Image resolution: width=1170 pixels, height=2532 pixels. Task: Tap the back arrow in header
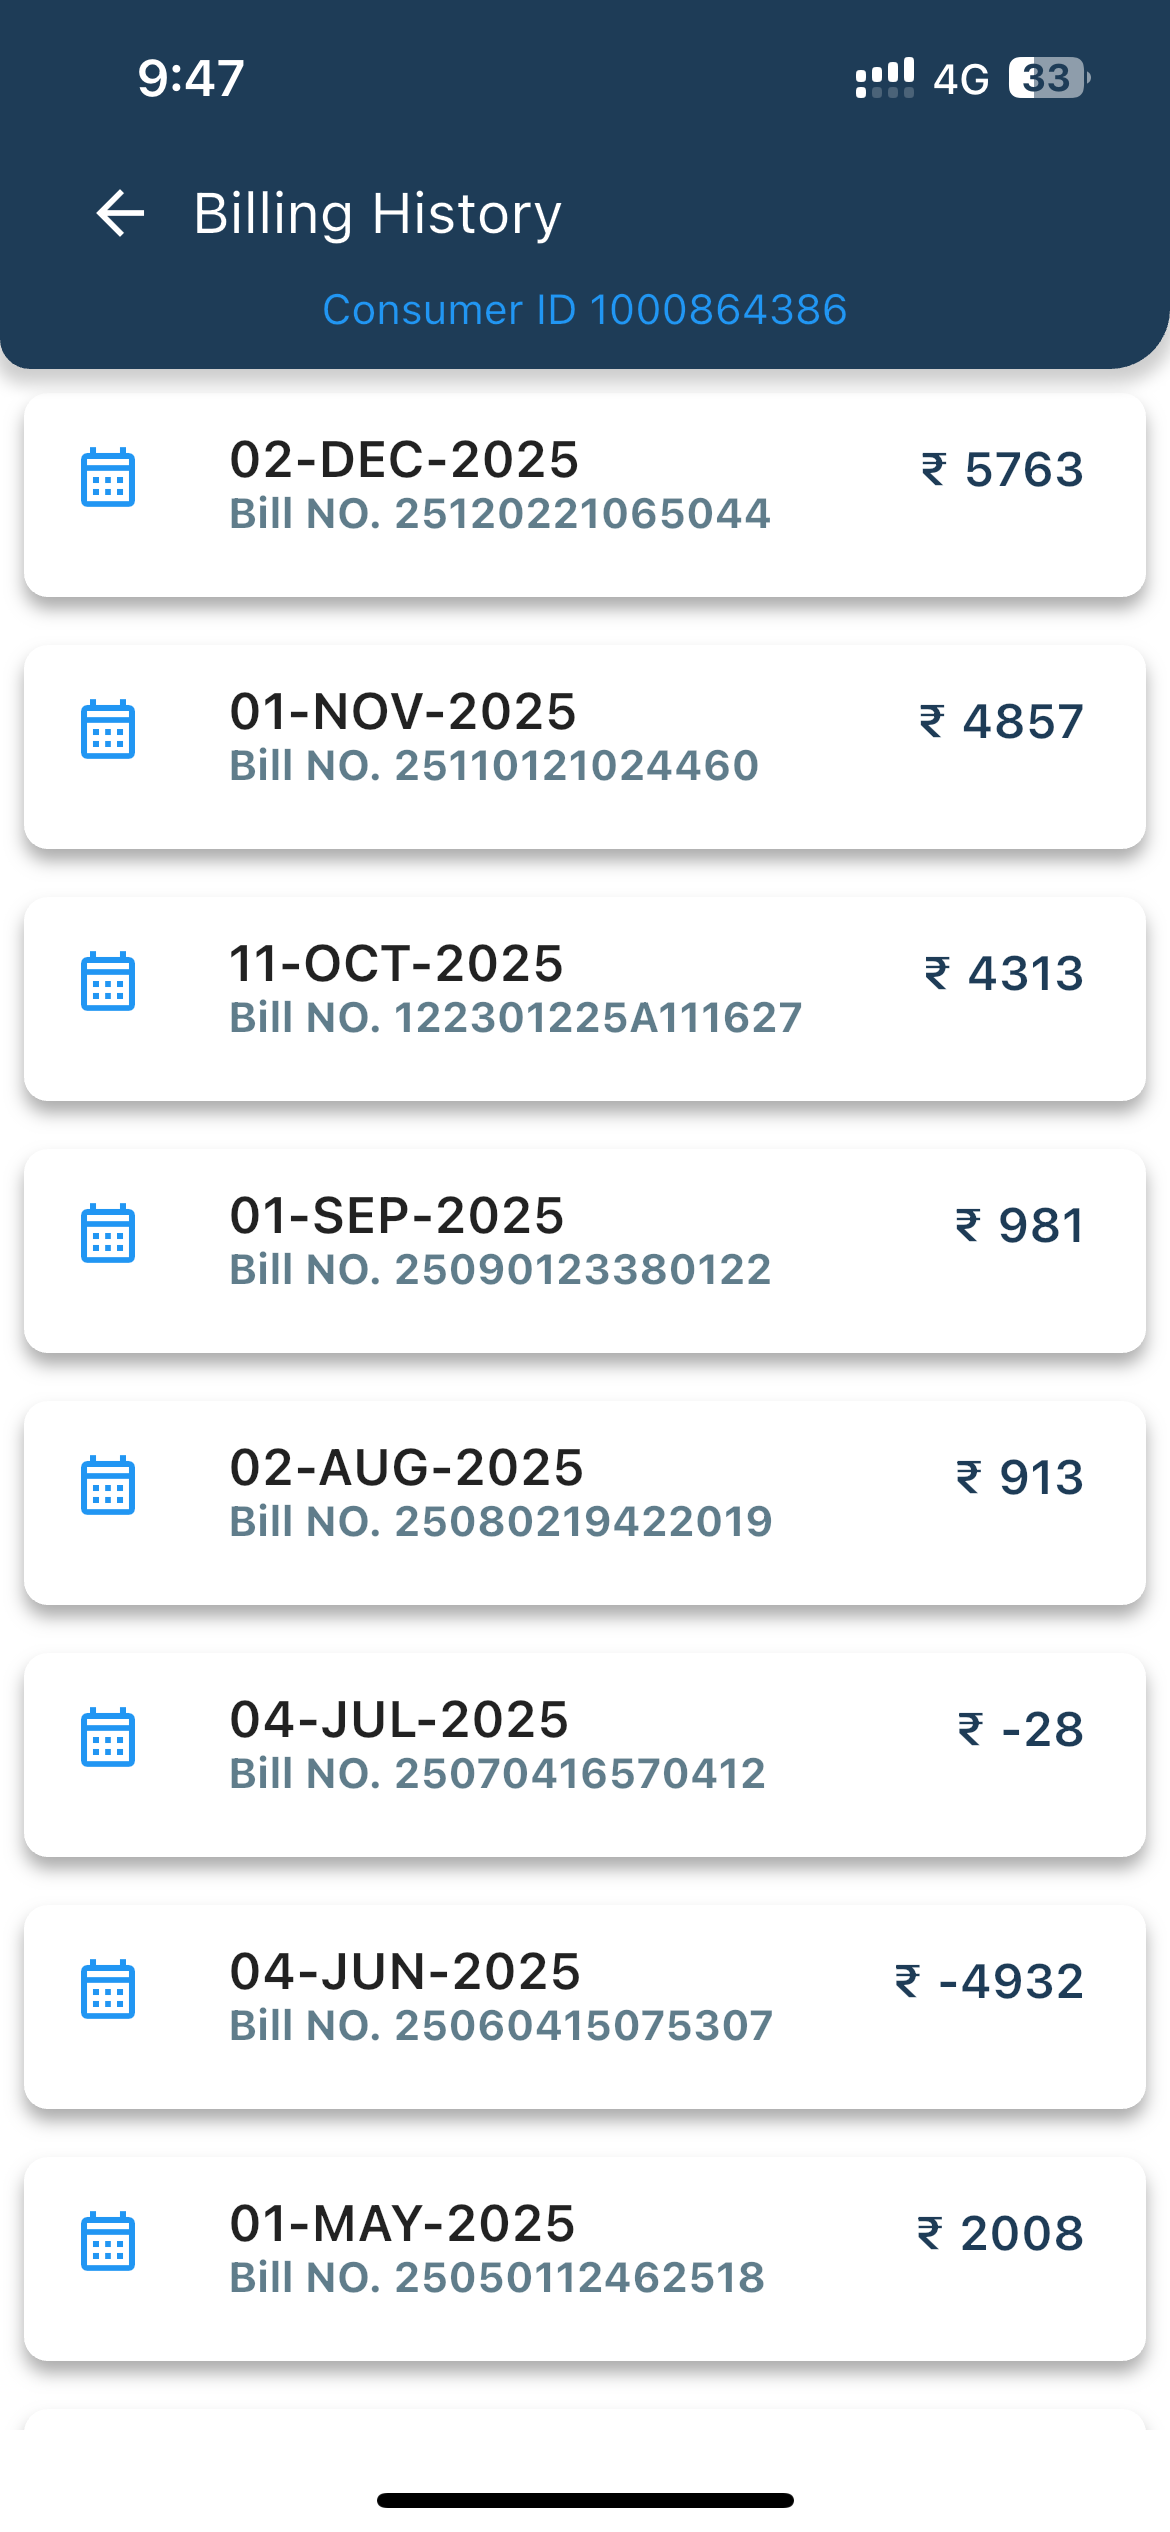coord(120,213)
